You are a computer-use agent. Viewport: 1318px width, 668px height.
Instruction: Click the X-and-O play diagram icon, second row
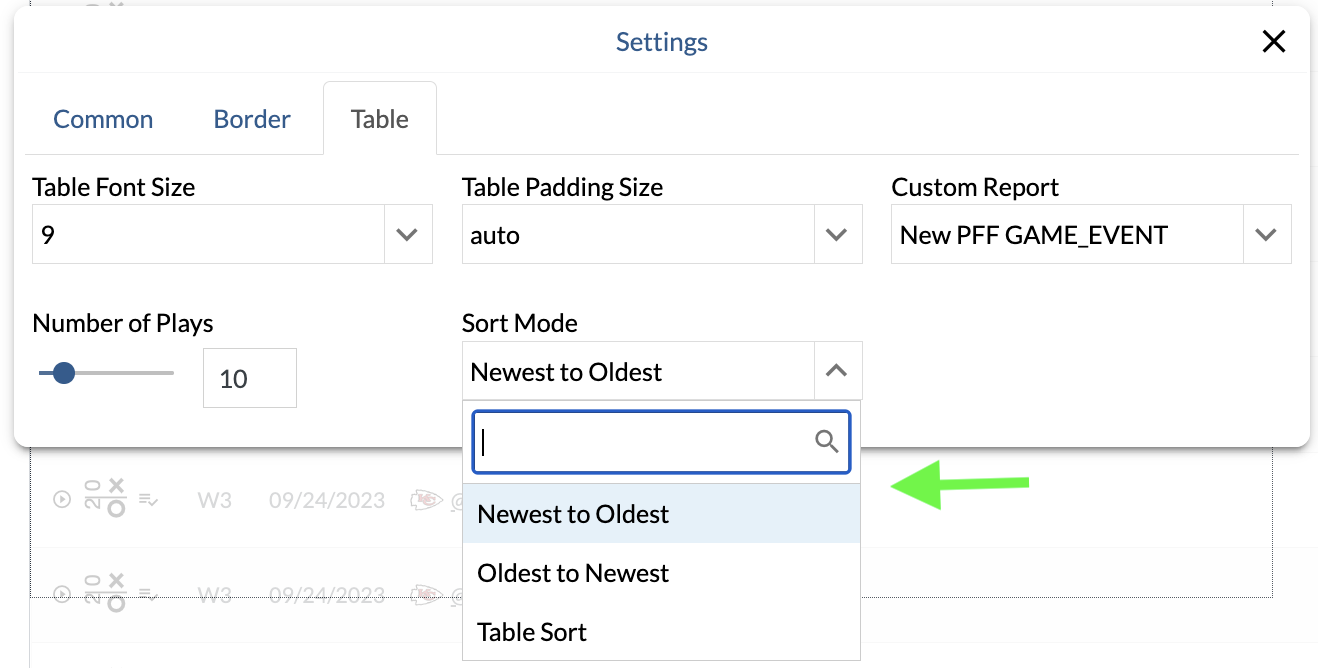point(105,593)
